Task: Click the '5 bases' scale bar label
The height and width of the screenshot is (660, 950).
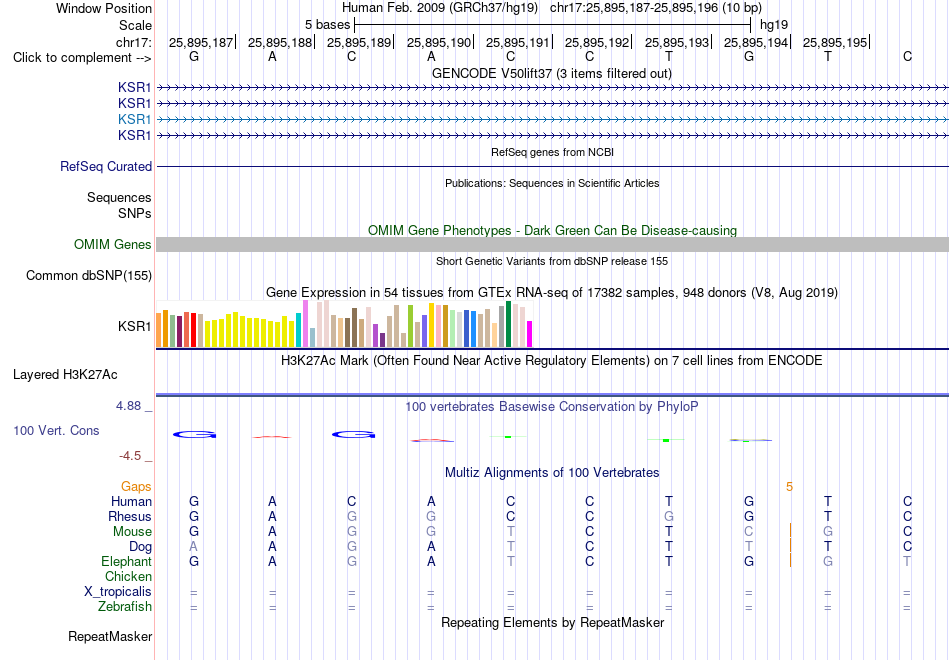Action: pyautogui.click(x=327, y=25)
